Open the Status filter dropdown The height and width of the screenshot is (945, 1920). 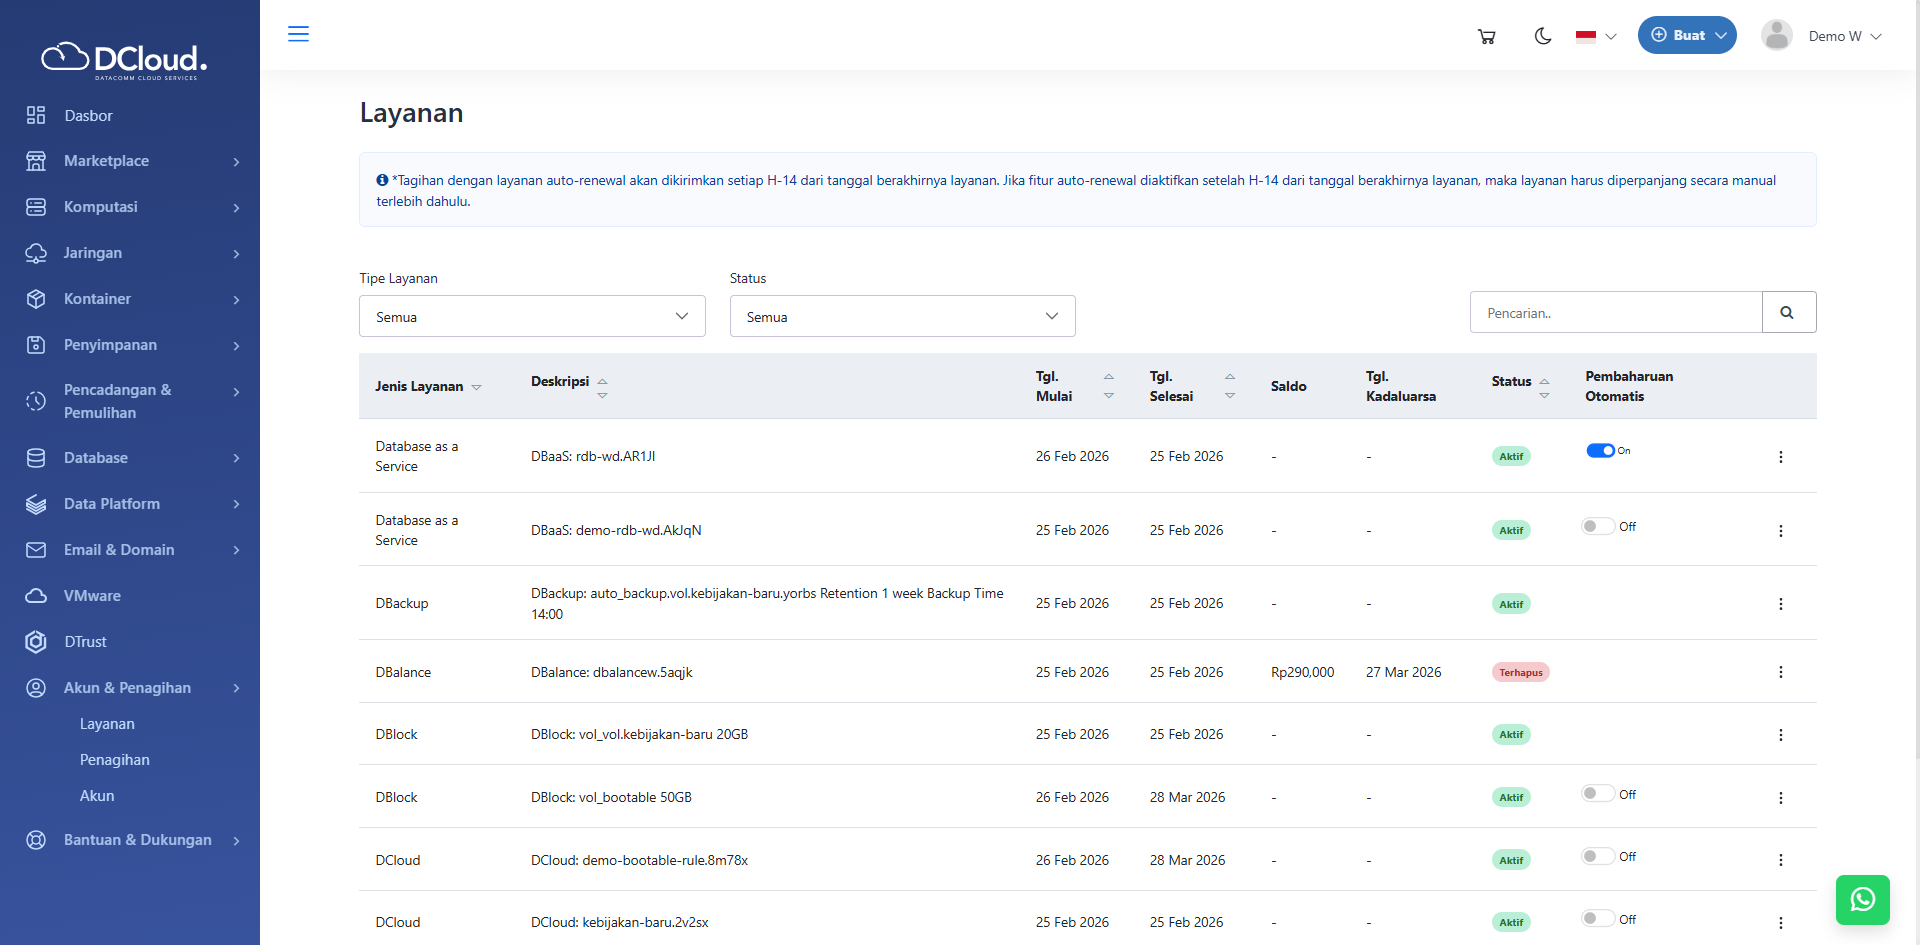902,316
